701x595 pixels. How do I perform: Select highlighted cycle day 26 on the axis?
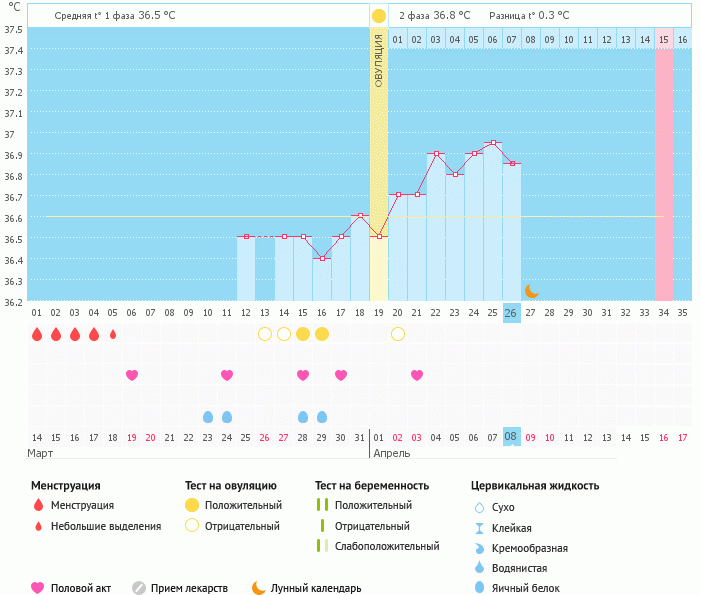pyautogui.click(x=511, y=313)
